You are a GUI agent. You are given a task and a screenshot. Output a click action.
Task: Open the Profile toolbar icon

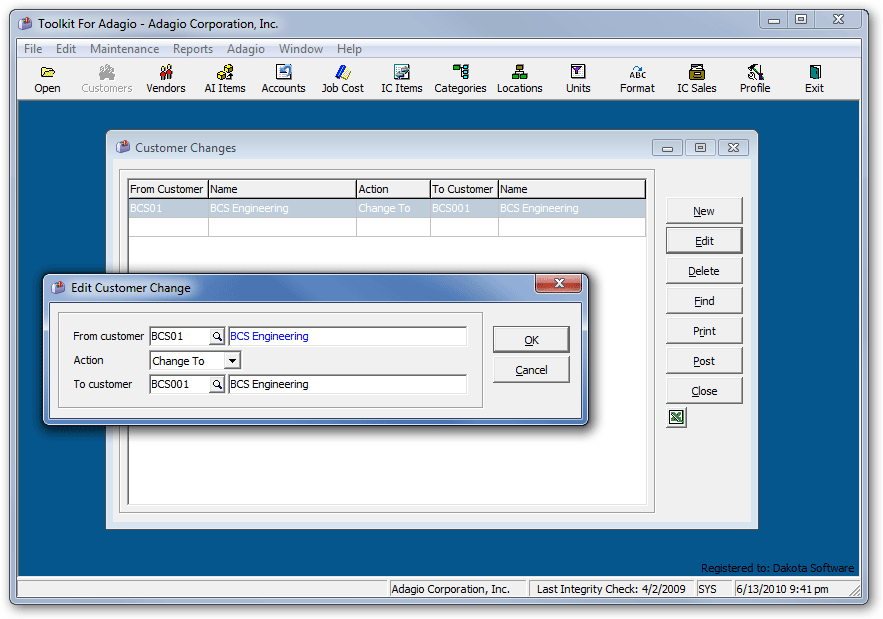(755, 79)
